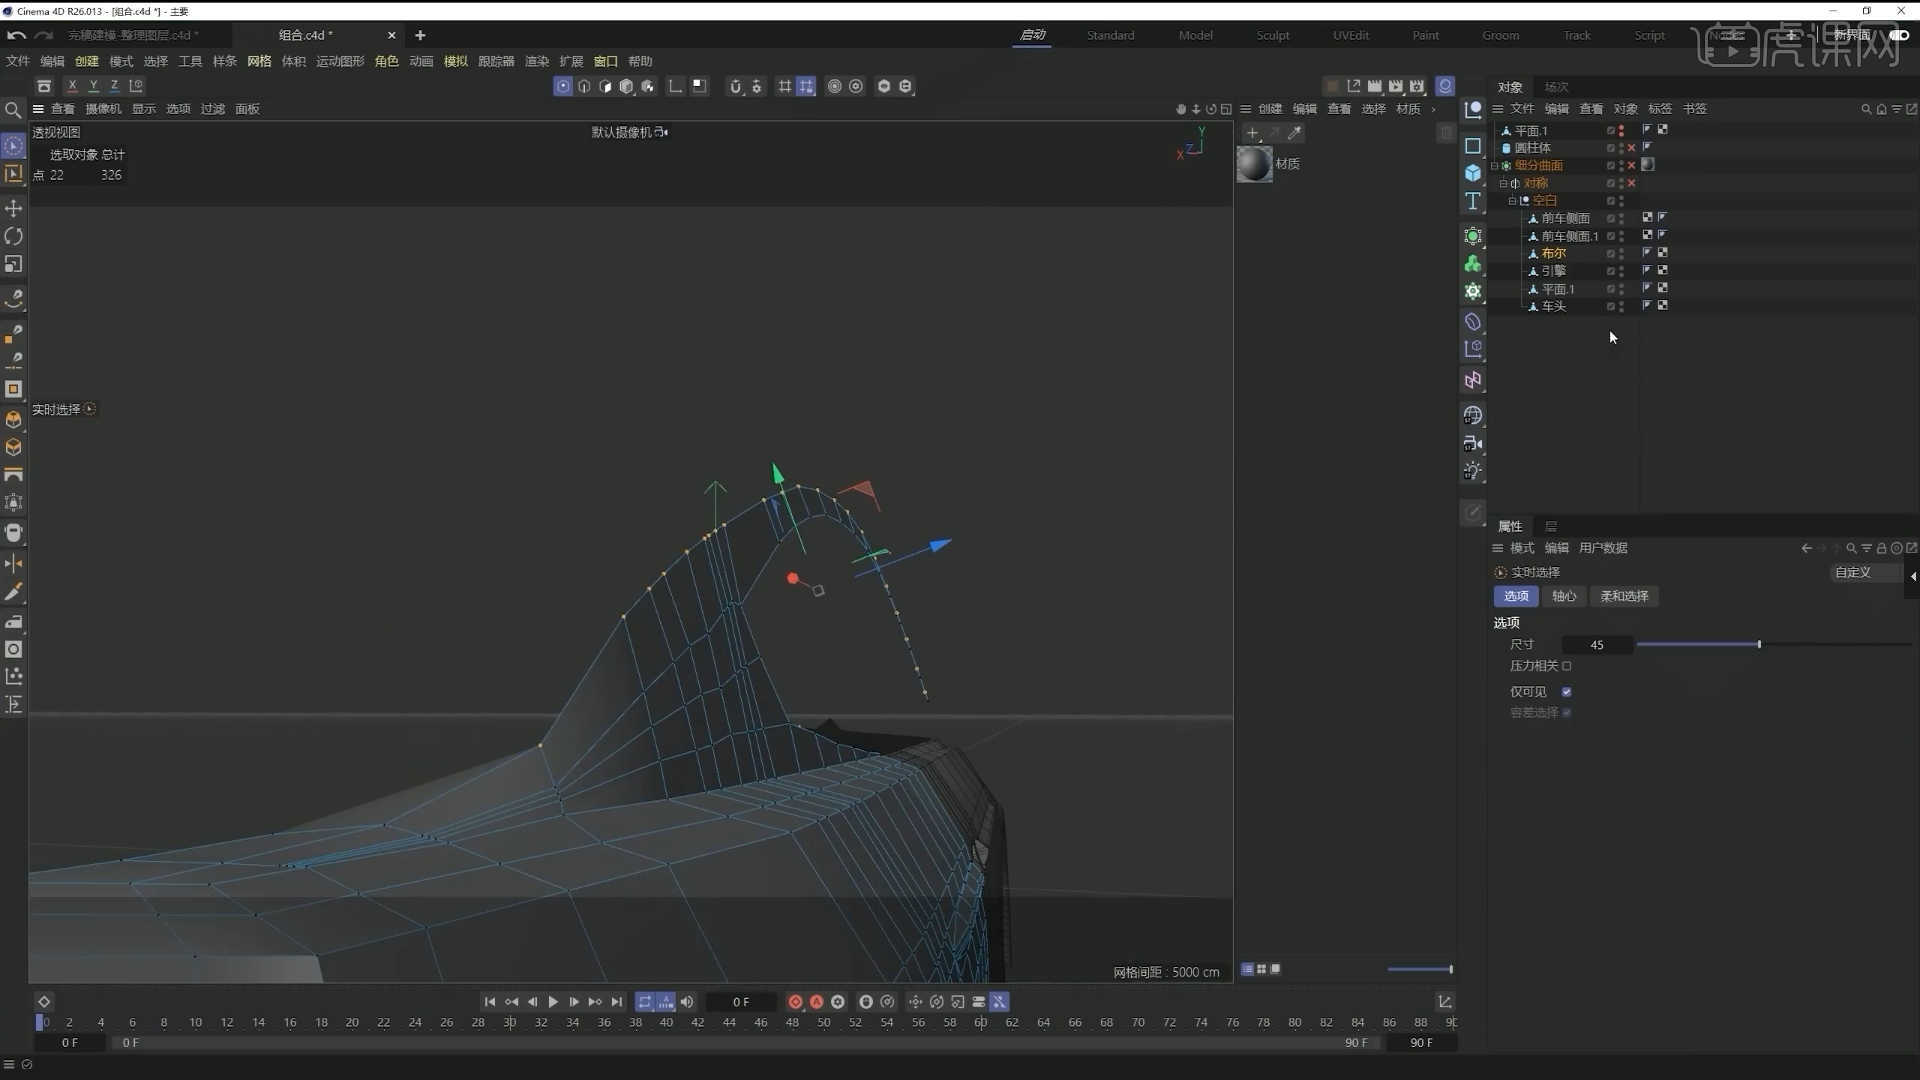Collapse the 对称 tree node
The width and height of the screenshot is (1920, 1080).
tap(1503, 183)
